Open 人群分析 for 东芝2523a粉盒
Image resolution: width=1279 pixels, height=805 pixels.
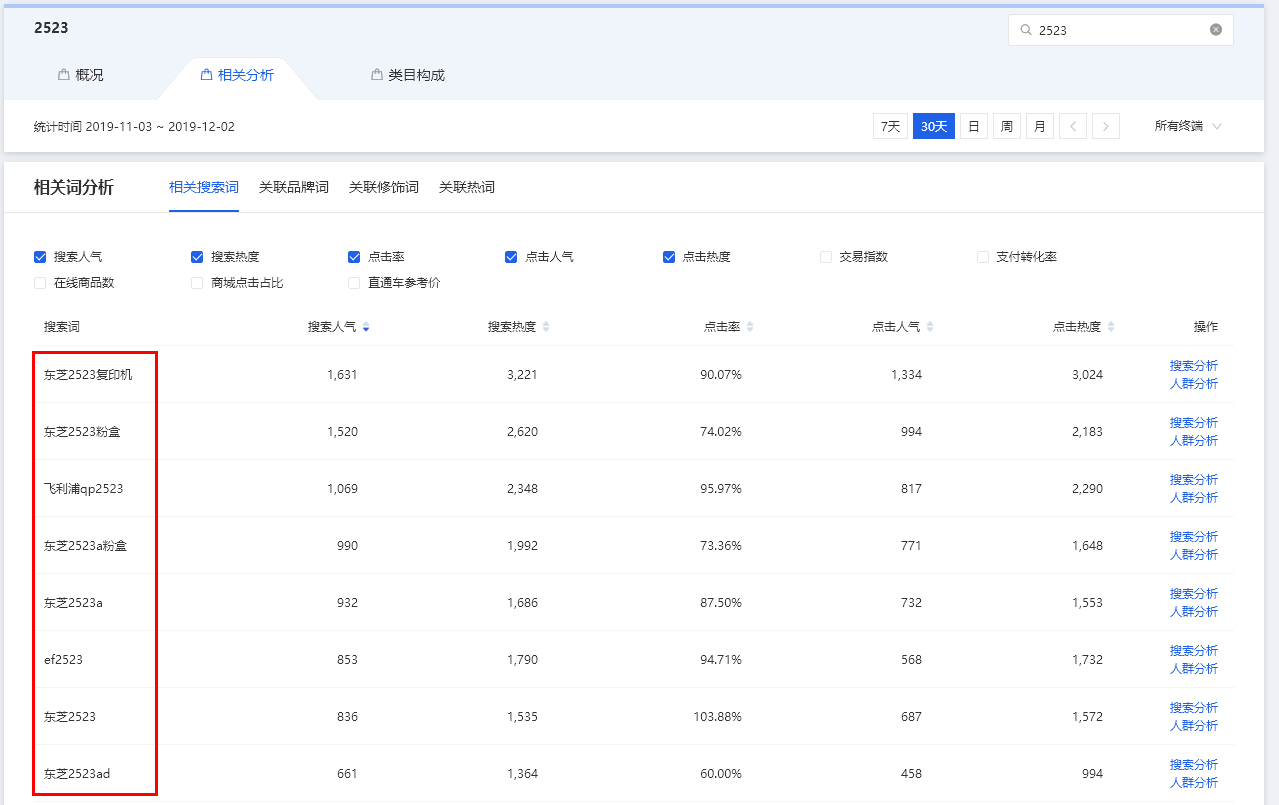[x=1194, y=555]
